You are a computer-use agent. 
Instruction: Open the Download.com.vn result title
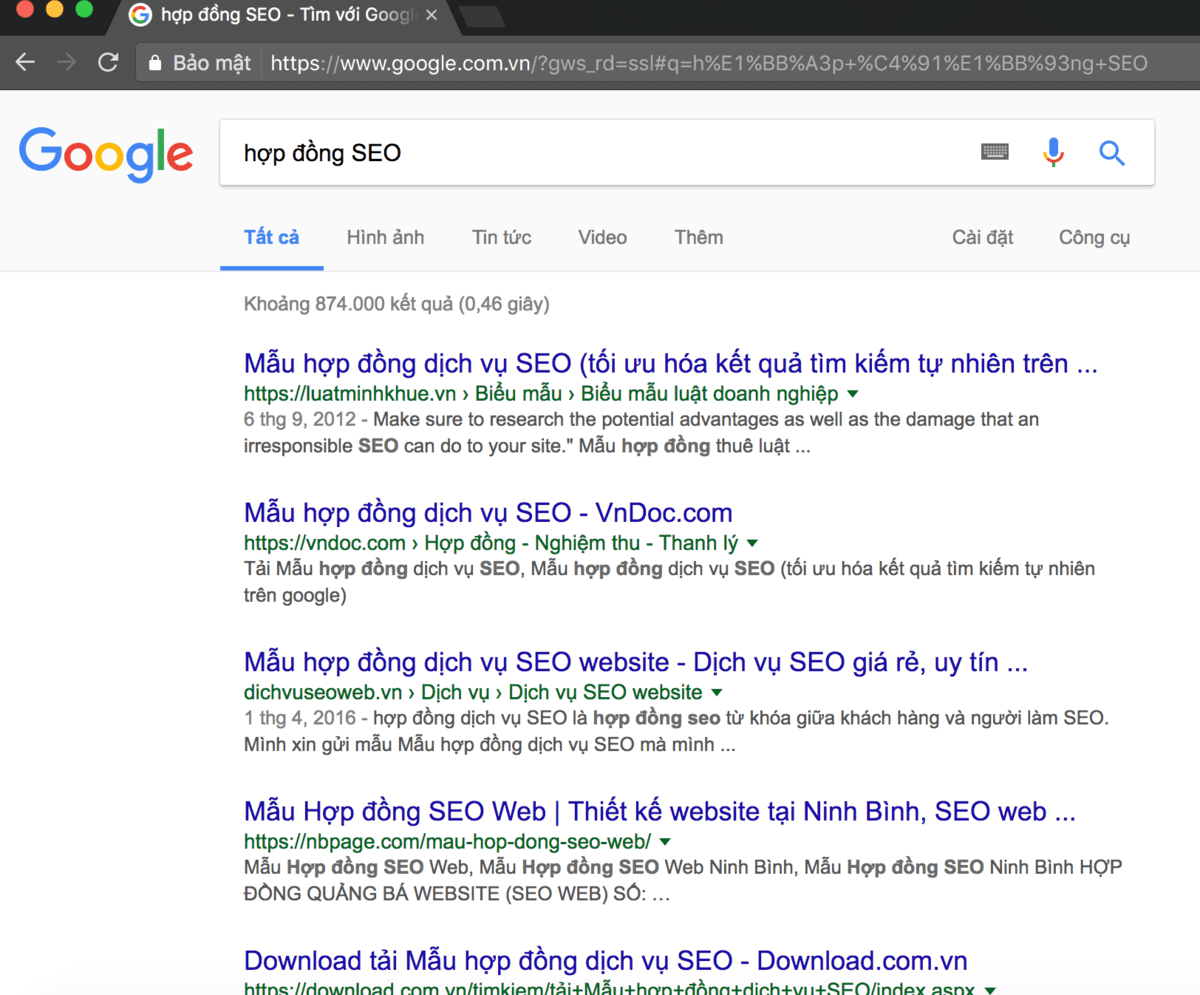[x=606, y=961]
